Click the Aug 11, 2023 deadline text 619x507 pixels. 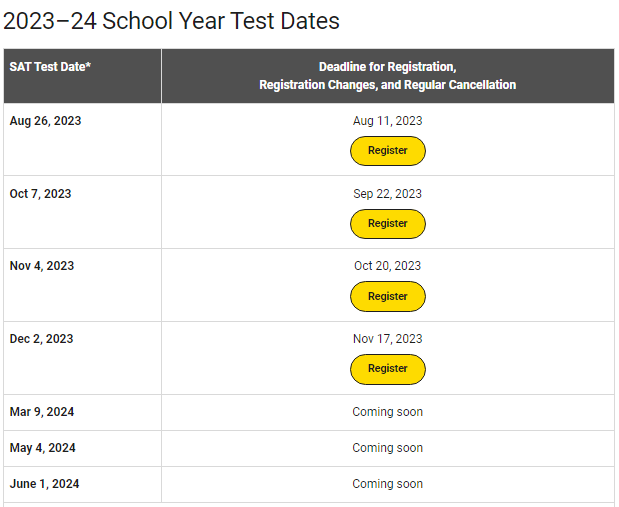click(388, 121)
